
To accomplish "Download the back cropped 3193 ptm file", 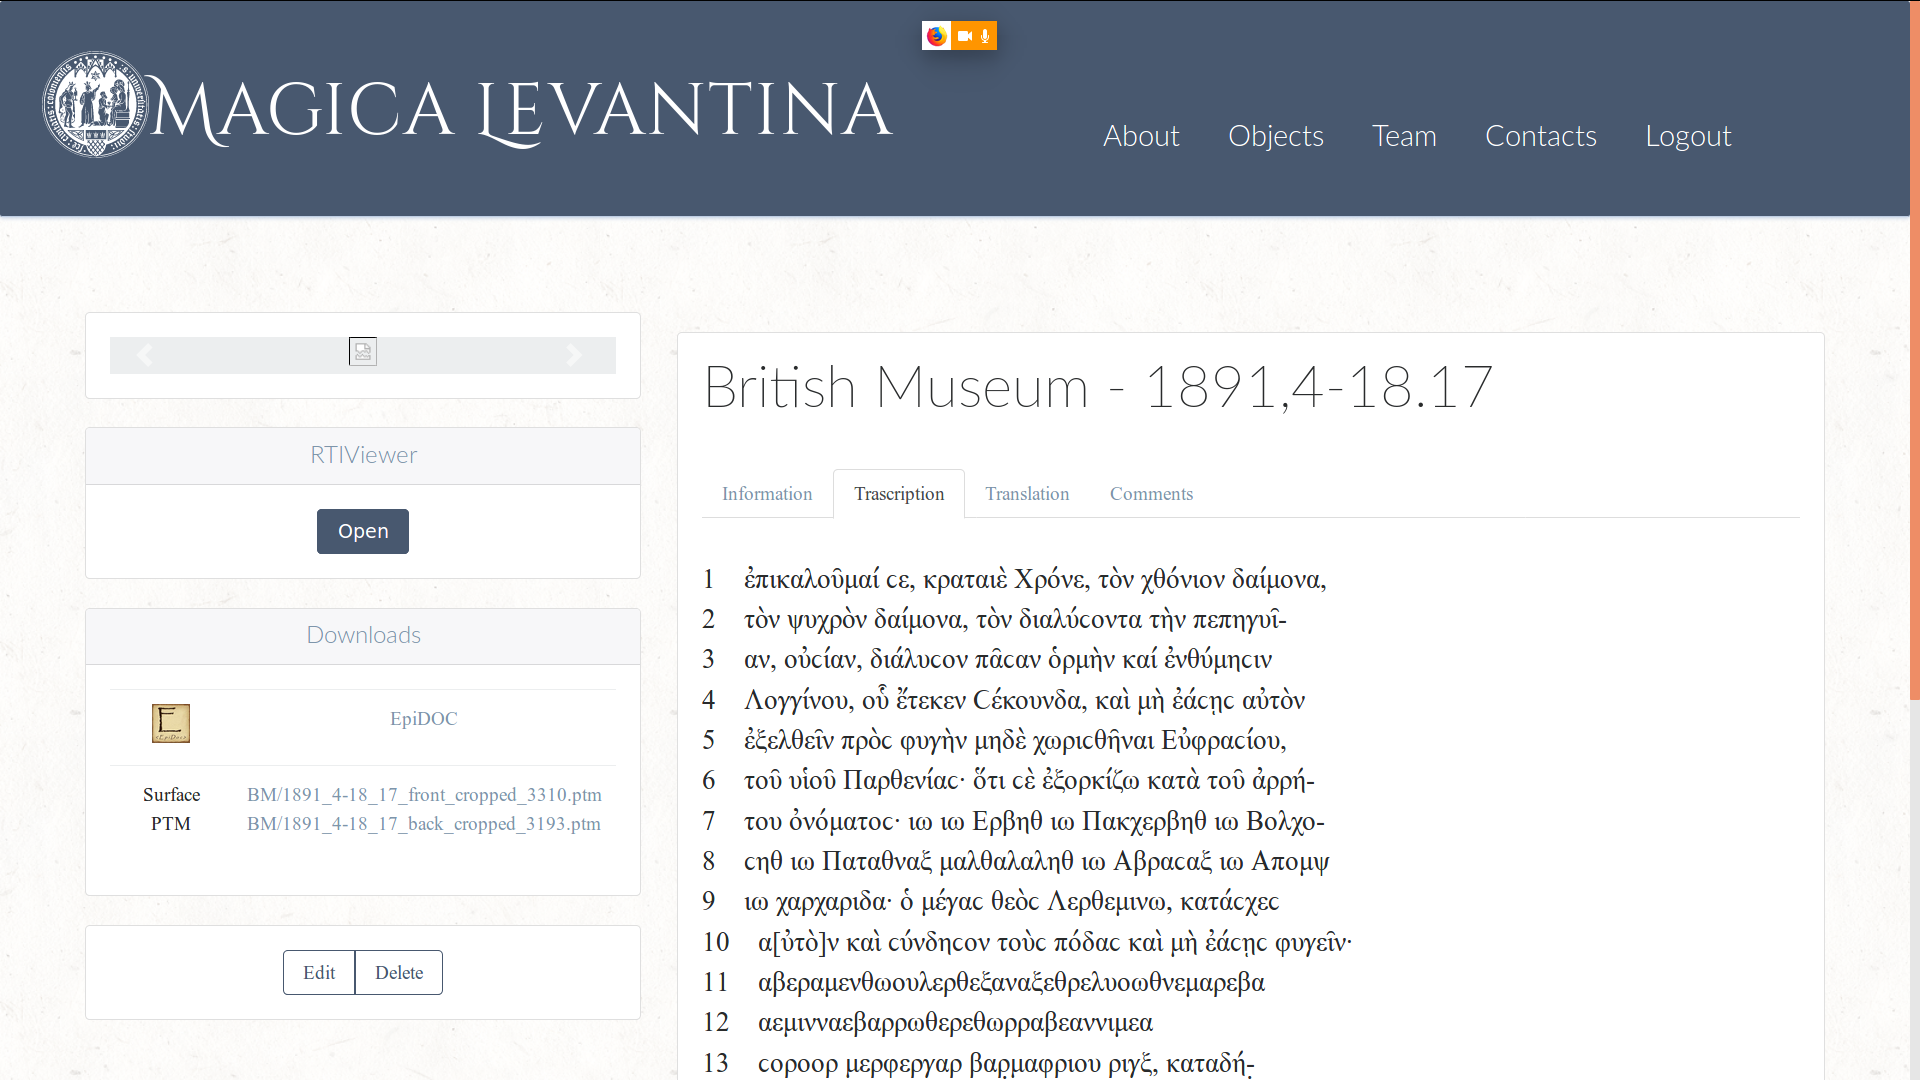I will pos(424,824).
